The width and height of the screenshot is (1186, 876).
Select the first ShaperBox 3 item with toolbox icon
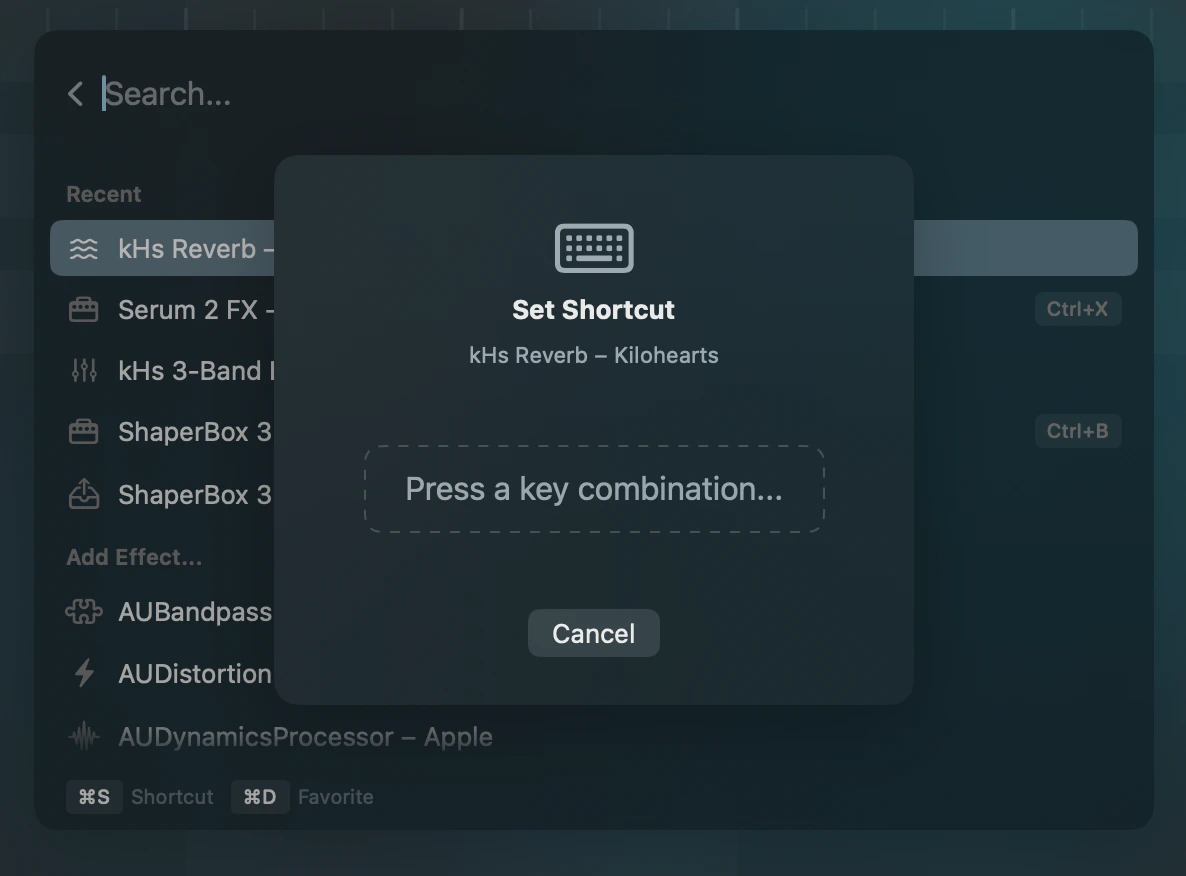[x=594, y=432]
